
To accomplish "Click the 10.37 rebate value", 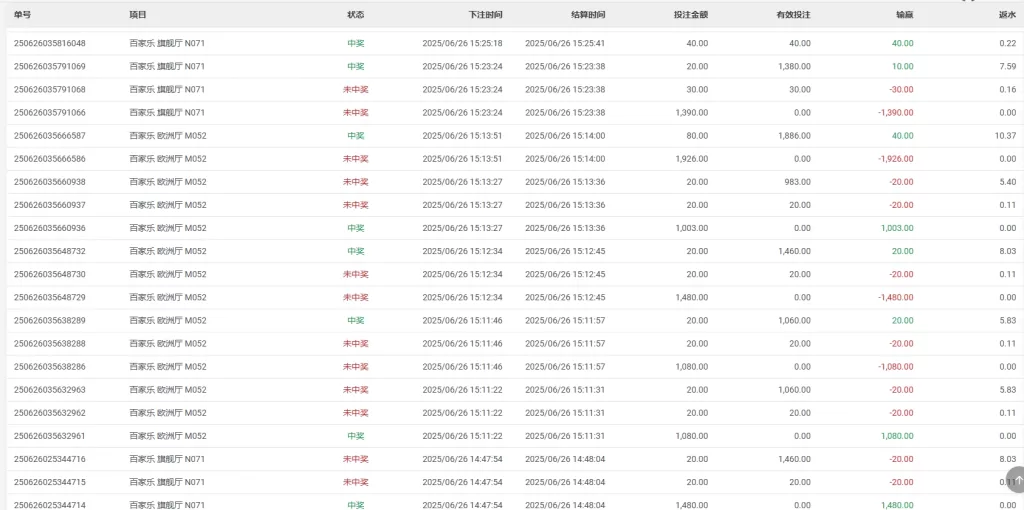I will (1006, 136).
